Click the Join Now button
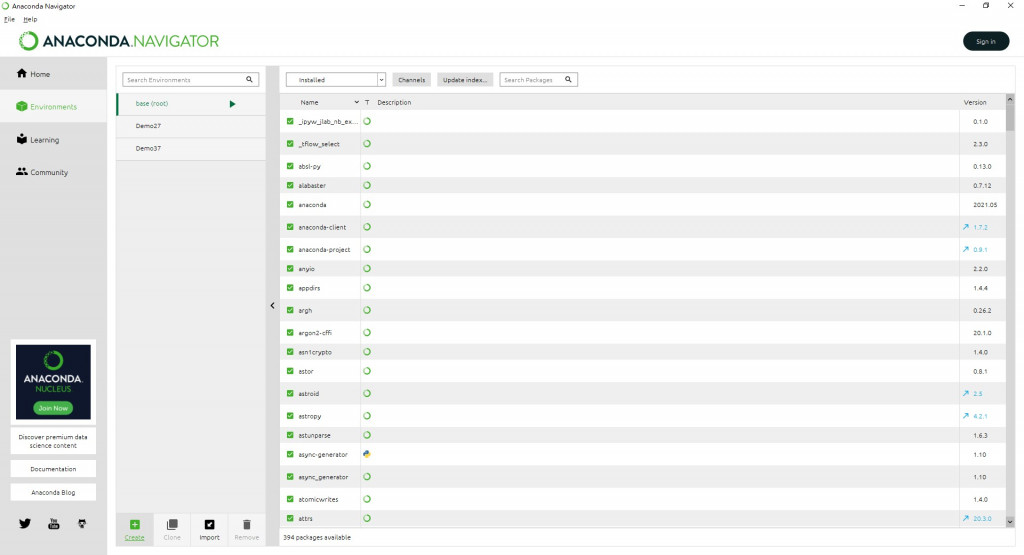This screenshot has width=1024, height=555. click(53, 408)
